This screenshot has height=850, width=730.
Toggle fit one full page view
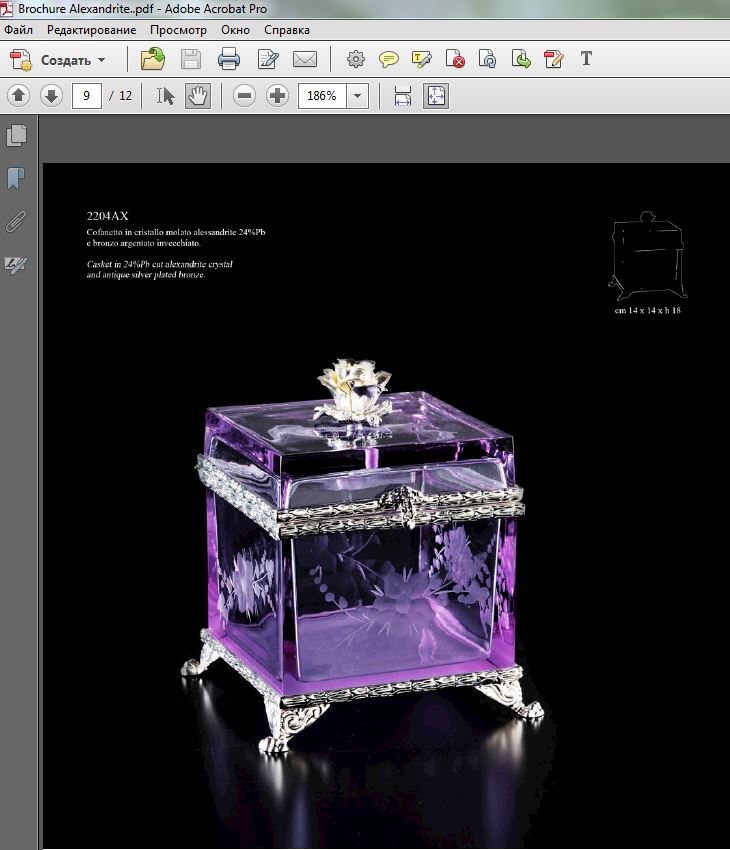436,96
